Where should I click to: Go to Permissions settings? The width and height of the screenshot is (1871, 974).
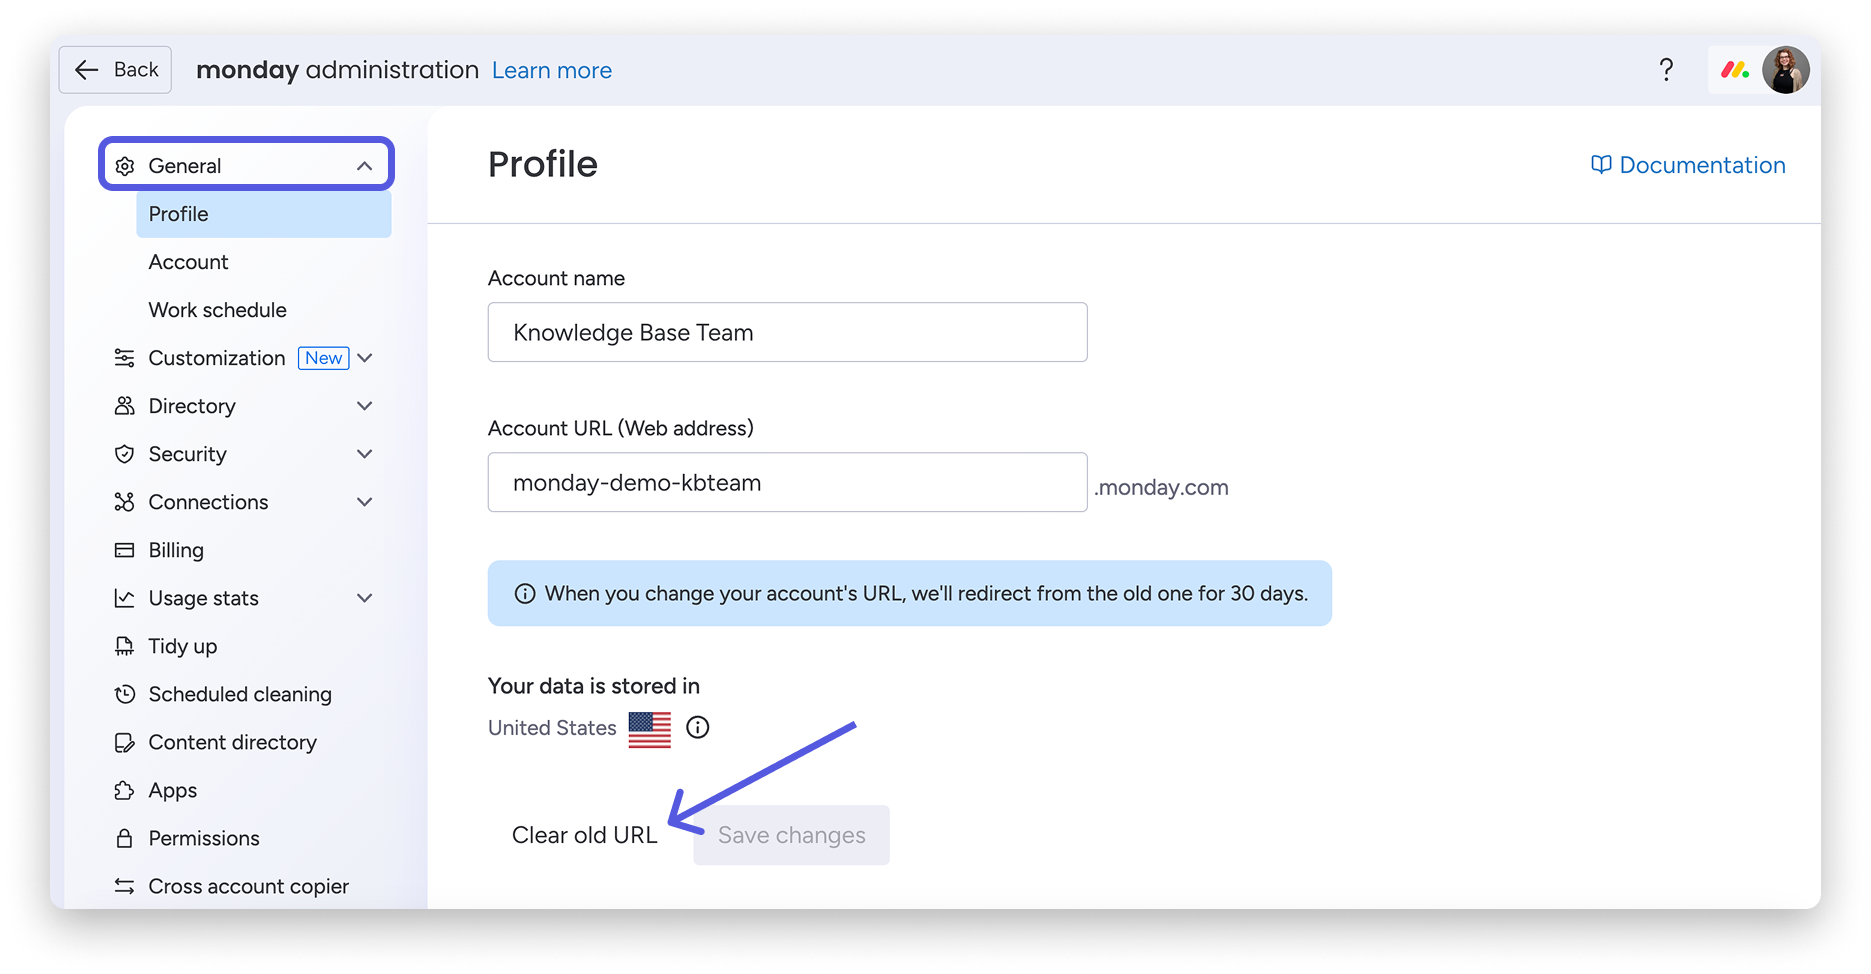(x=204, y=838)
